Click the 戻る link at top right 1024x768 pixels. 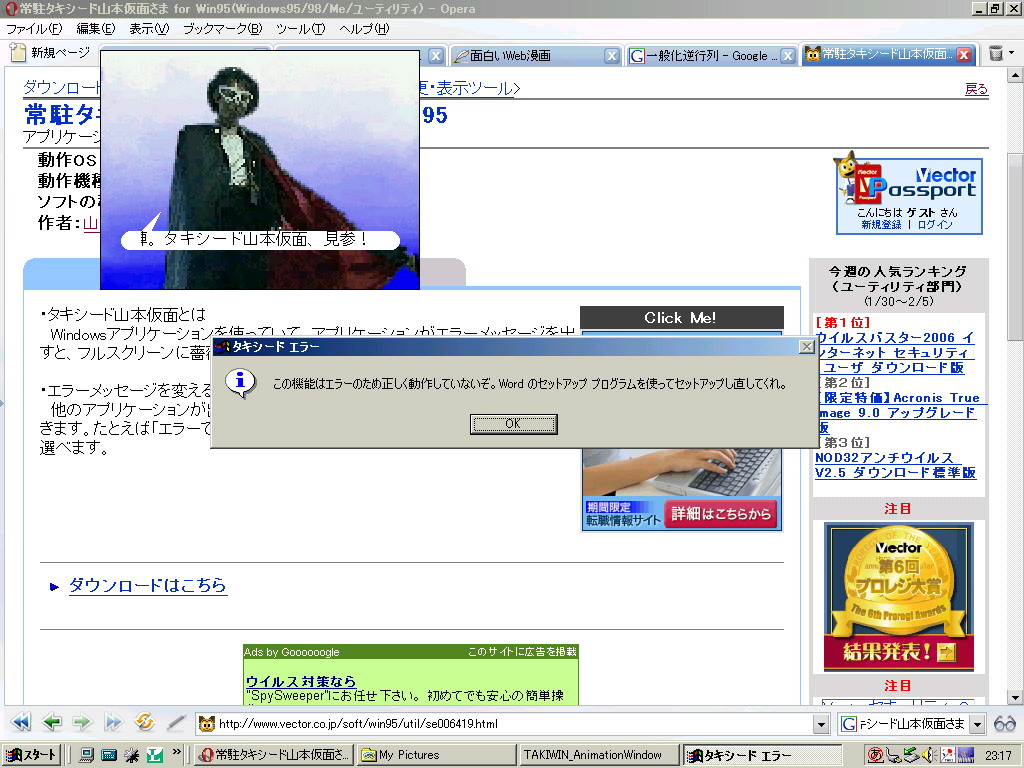[x=976, y=89]
